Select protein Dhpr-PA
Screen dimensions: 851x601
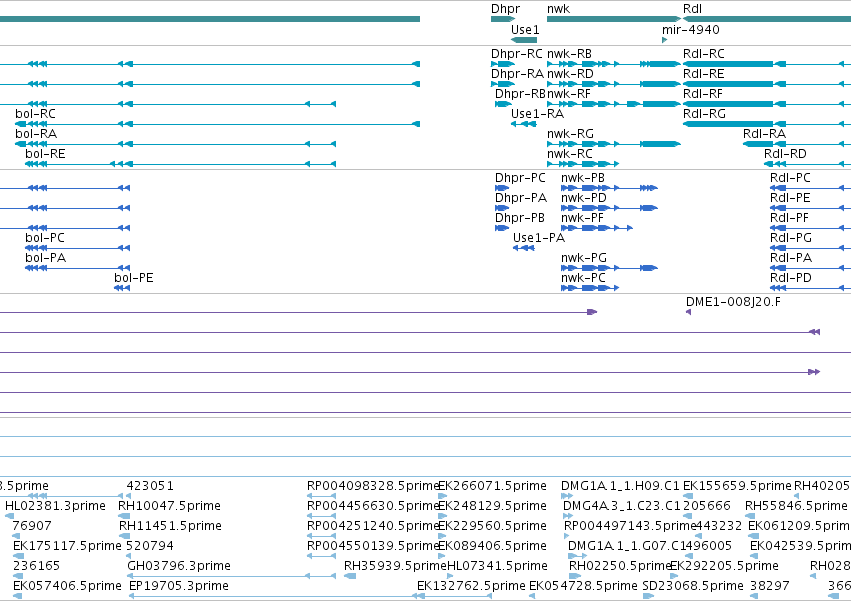502,208
